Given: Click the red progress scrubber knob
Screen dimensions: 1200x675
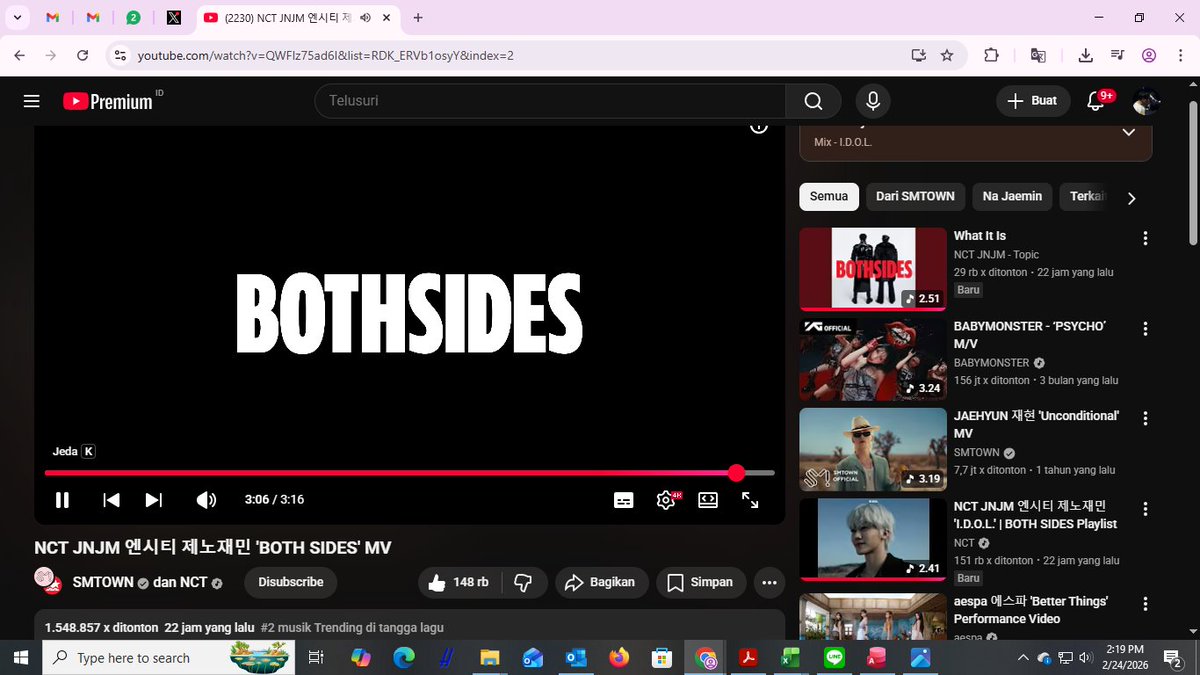Looking at the screenshot, I should [736, 473].
